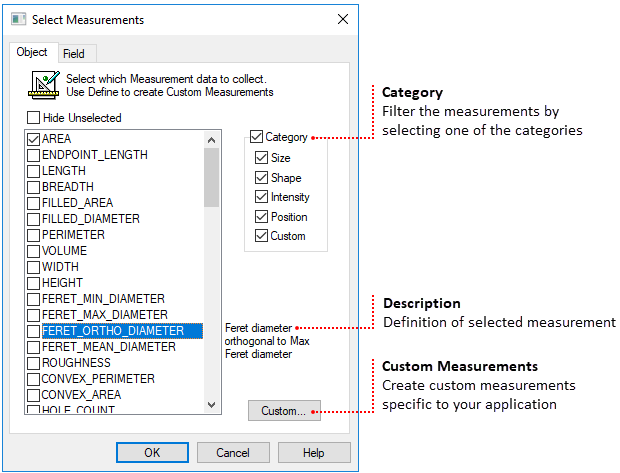Open the Custom... measurements dialog
620x473 pixels.
pos(284,411)
